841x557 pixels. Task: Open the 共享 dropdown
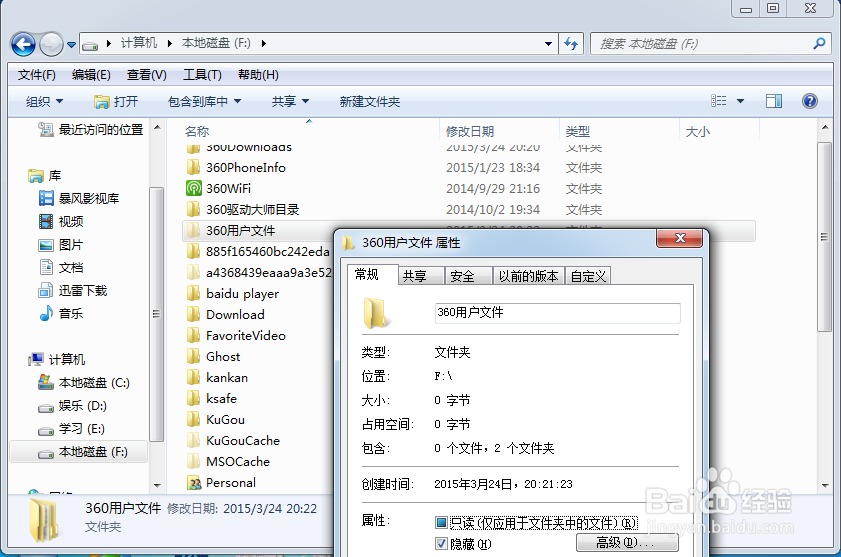pyautogui.click(x=290, y=101)
